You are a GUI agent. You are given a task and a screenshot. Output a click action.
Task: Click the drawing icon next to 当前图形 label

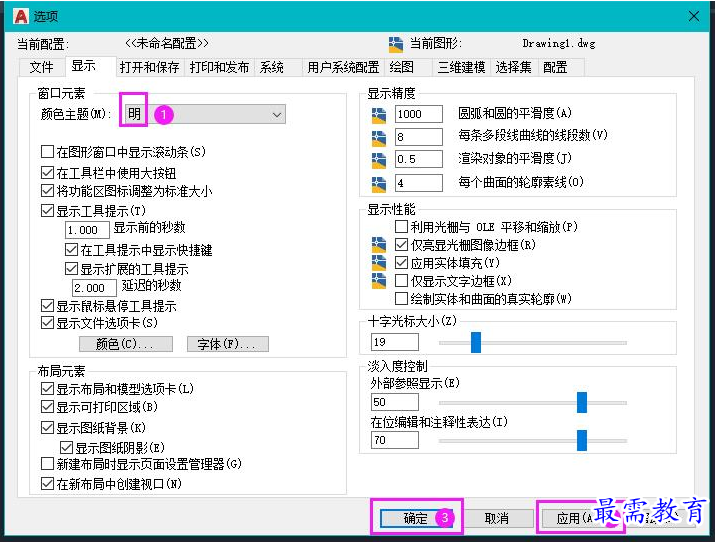[395, 44]
